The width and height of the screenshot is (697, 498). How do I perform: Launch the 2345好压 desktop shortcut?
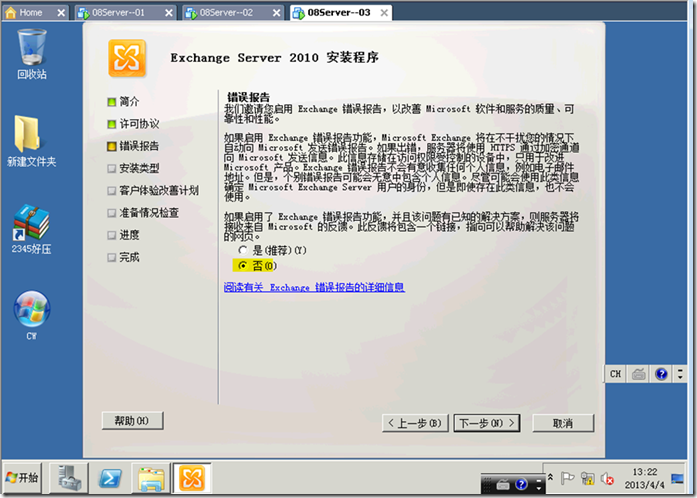(x=32, y=229)
